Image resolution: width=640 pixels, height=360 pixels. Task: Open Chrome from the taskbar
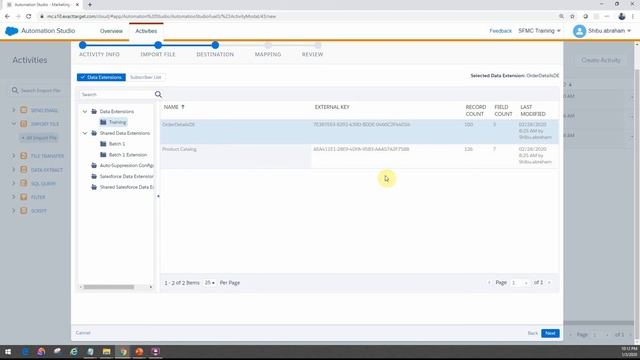coord(123,352)
